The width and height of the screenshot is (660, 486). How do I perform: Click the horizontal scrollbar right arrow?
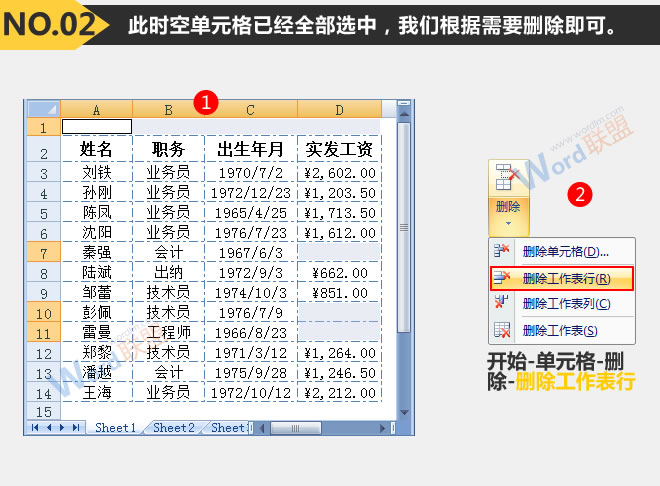(382, 428)
